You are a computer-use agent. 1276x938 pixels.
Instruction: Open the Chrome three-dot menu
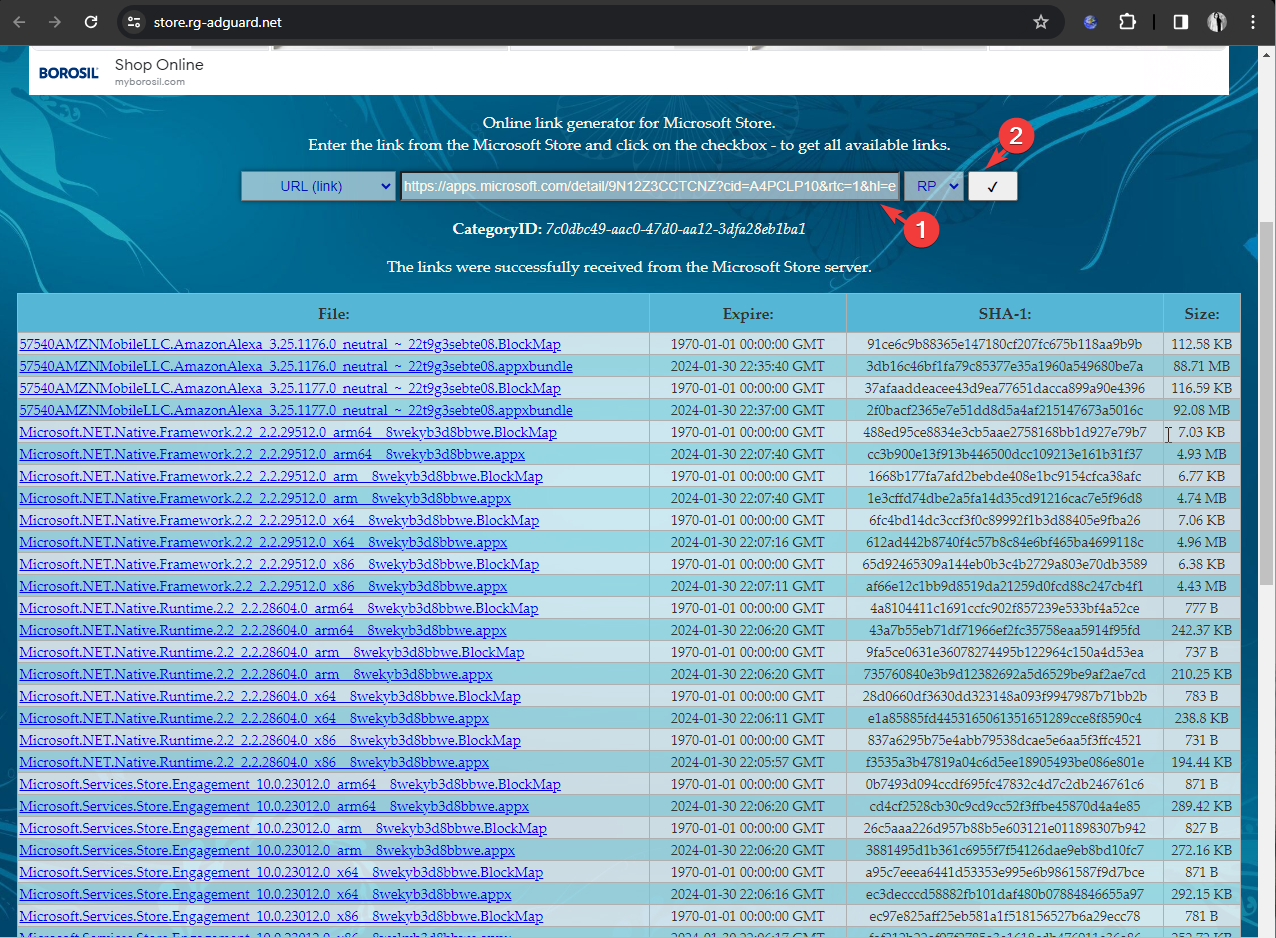coord(1253,22)
